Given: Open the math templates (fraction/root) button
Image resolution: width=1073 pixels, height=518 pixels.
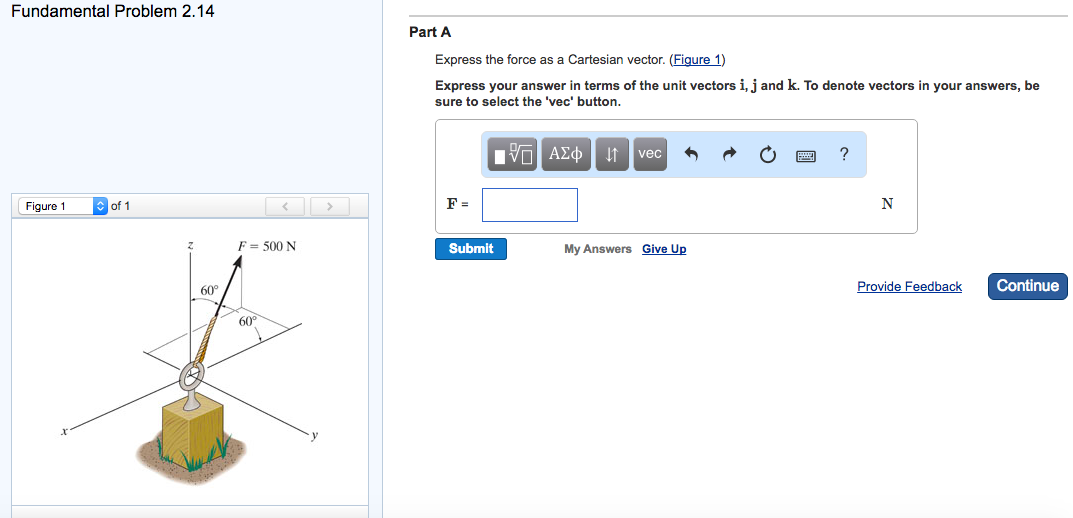Looking at the screenshot, I should tap(514, 154).
